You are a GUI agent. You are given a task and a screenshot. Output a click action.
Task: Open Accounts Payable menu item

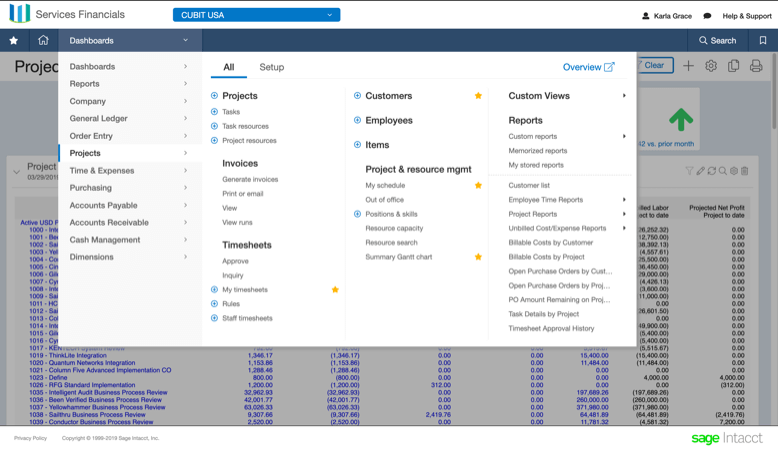pos(130,205)
